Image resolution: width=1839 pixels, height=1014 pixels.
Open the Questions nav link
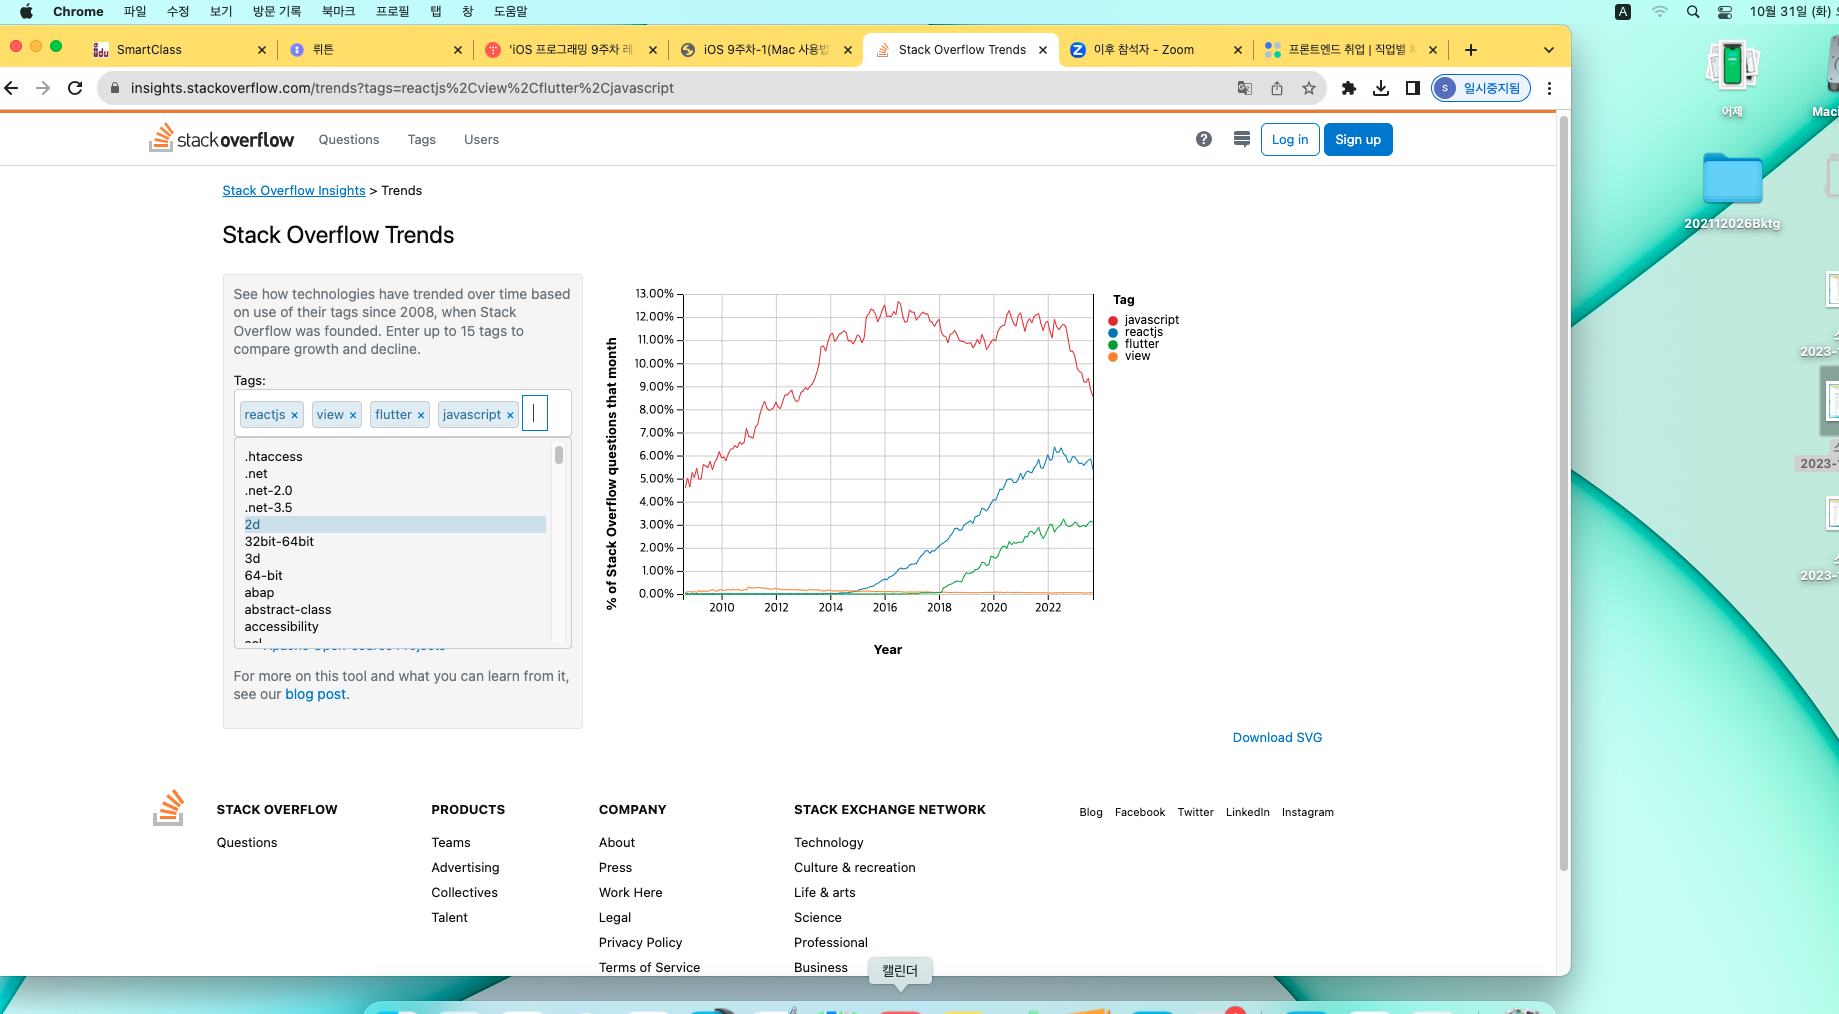coord(349,140)
